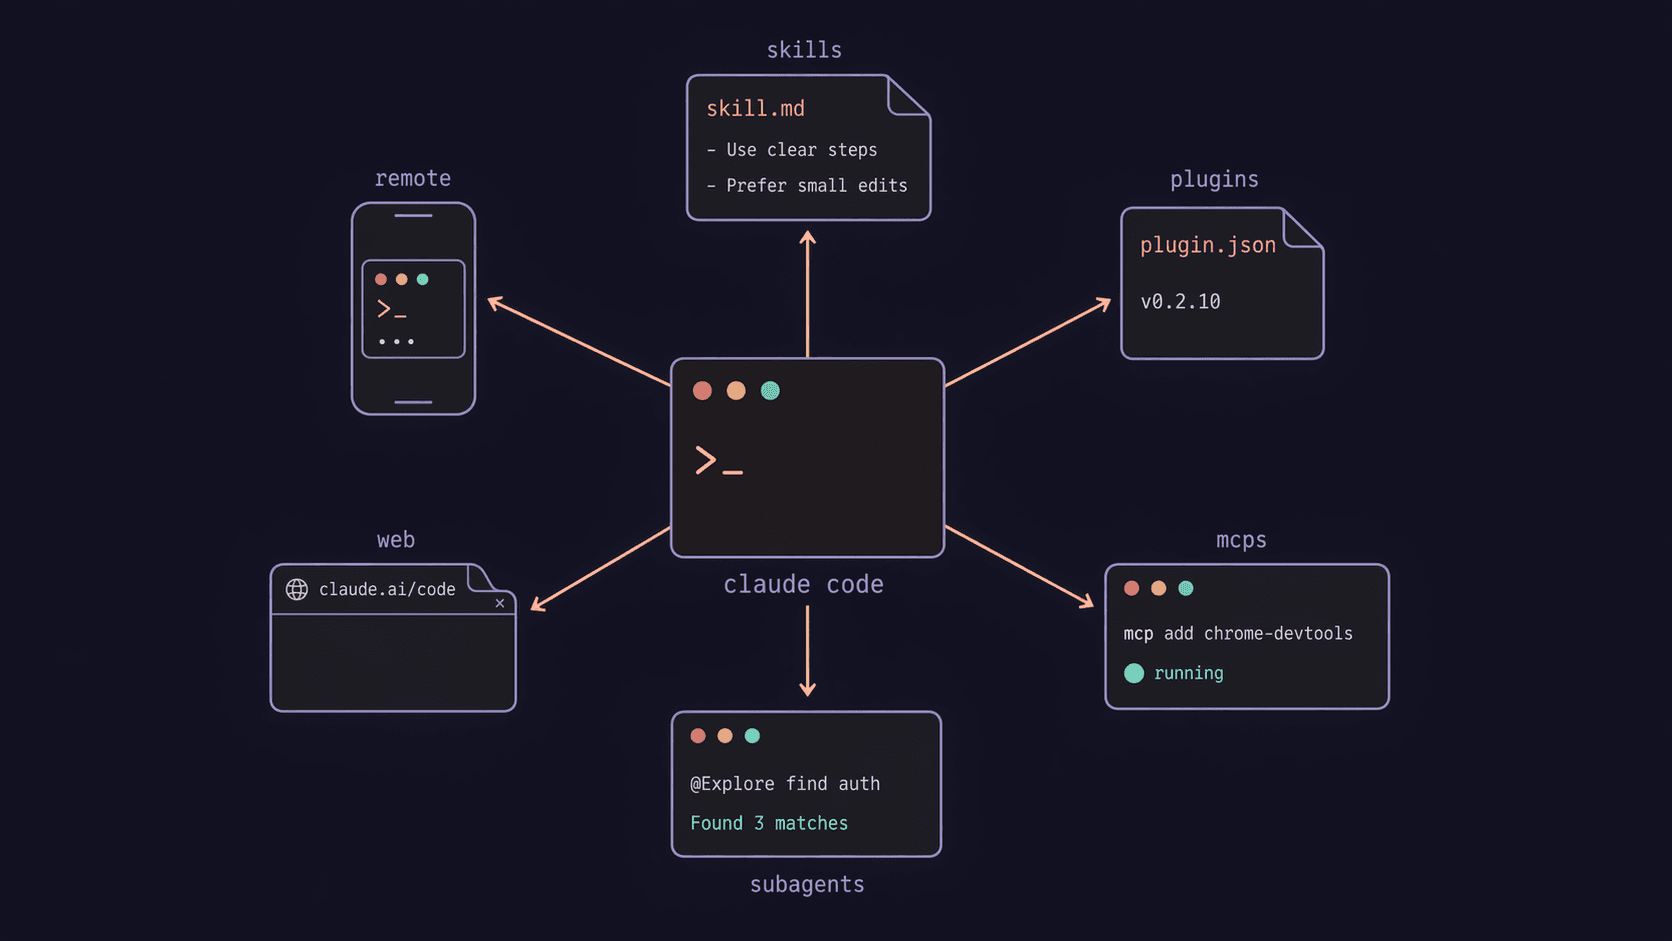Click the @Explore find auth command
This screenshot has width=1672, height=941.
785,784
